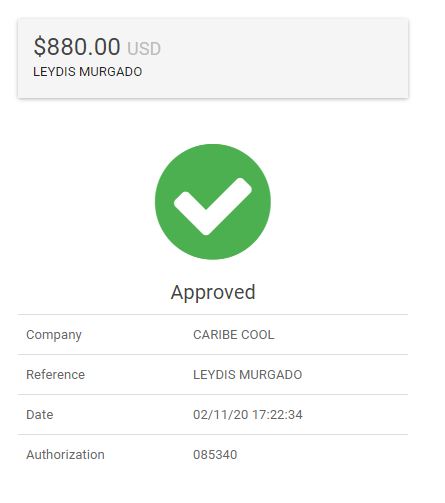Screen dimensions: 445x503
Task: Click the USD currency label
Action: pyautogui.click(x=144, y=49)
